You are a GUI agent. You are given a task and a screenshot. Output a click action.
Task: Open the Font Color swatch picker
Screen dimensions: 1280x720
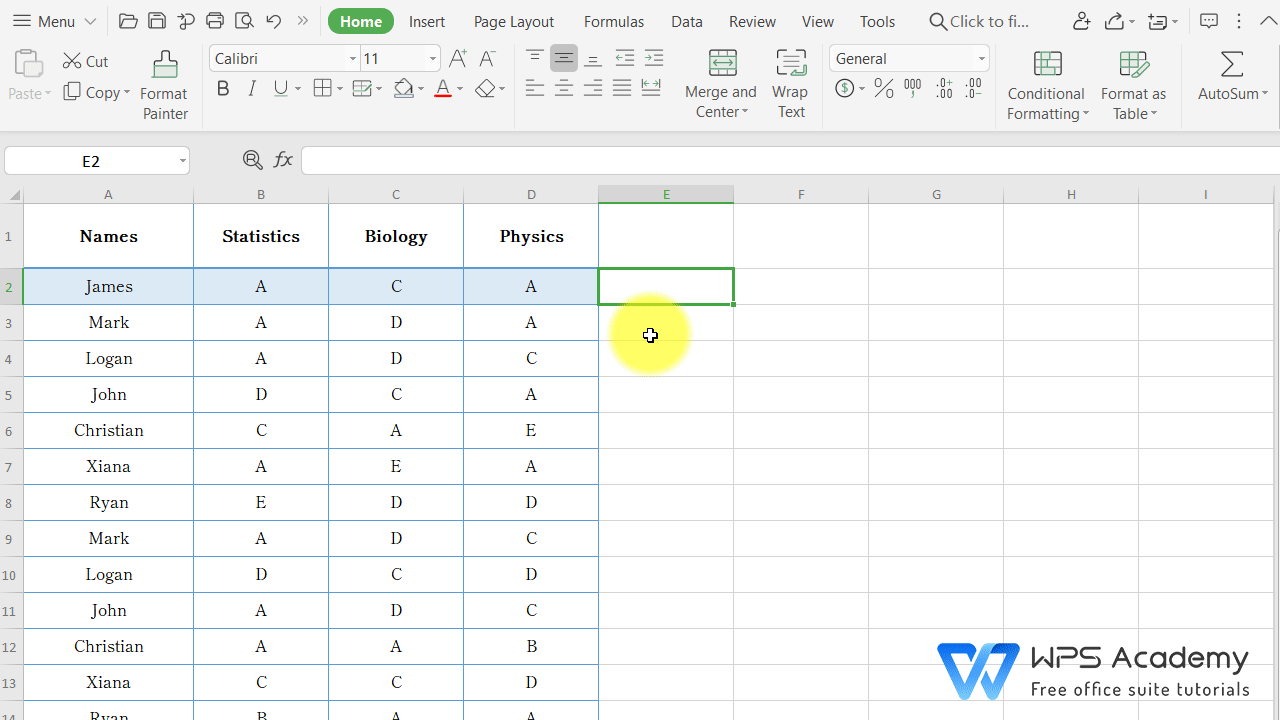459,88
